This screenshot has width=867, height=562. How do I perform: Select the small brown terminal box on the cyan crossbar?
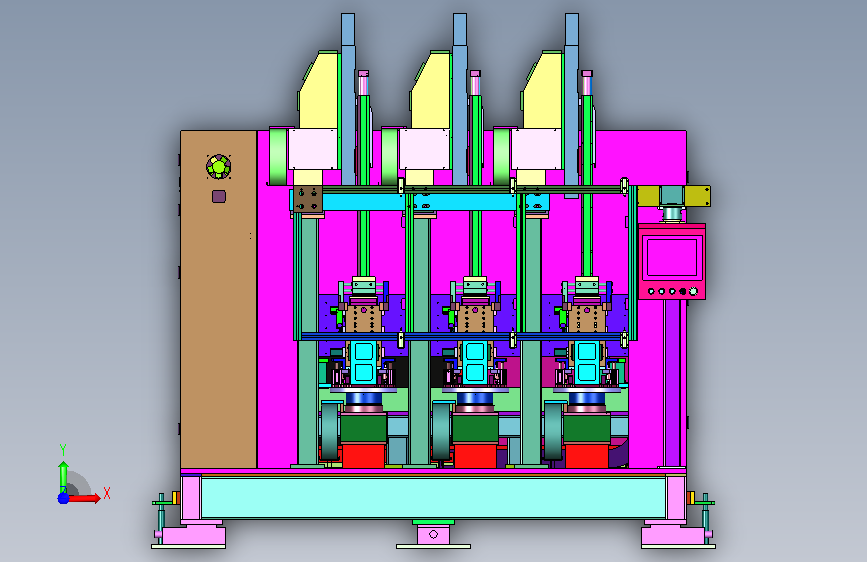[307, 200]
